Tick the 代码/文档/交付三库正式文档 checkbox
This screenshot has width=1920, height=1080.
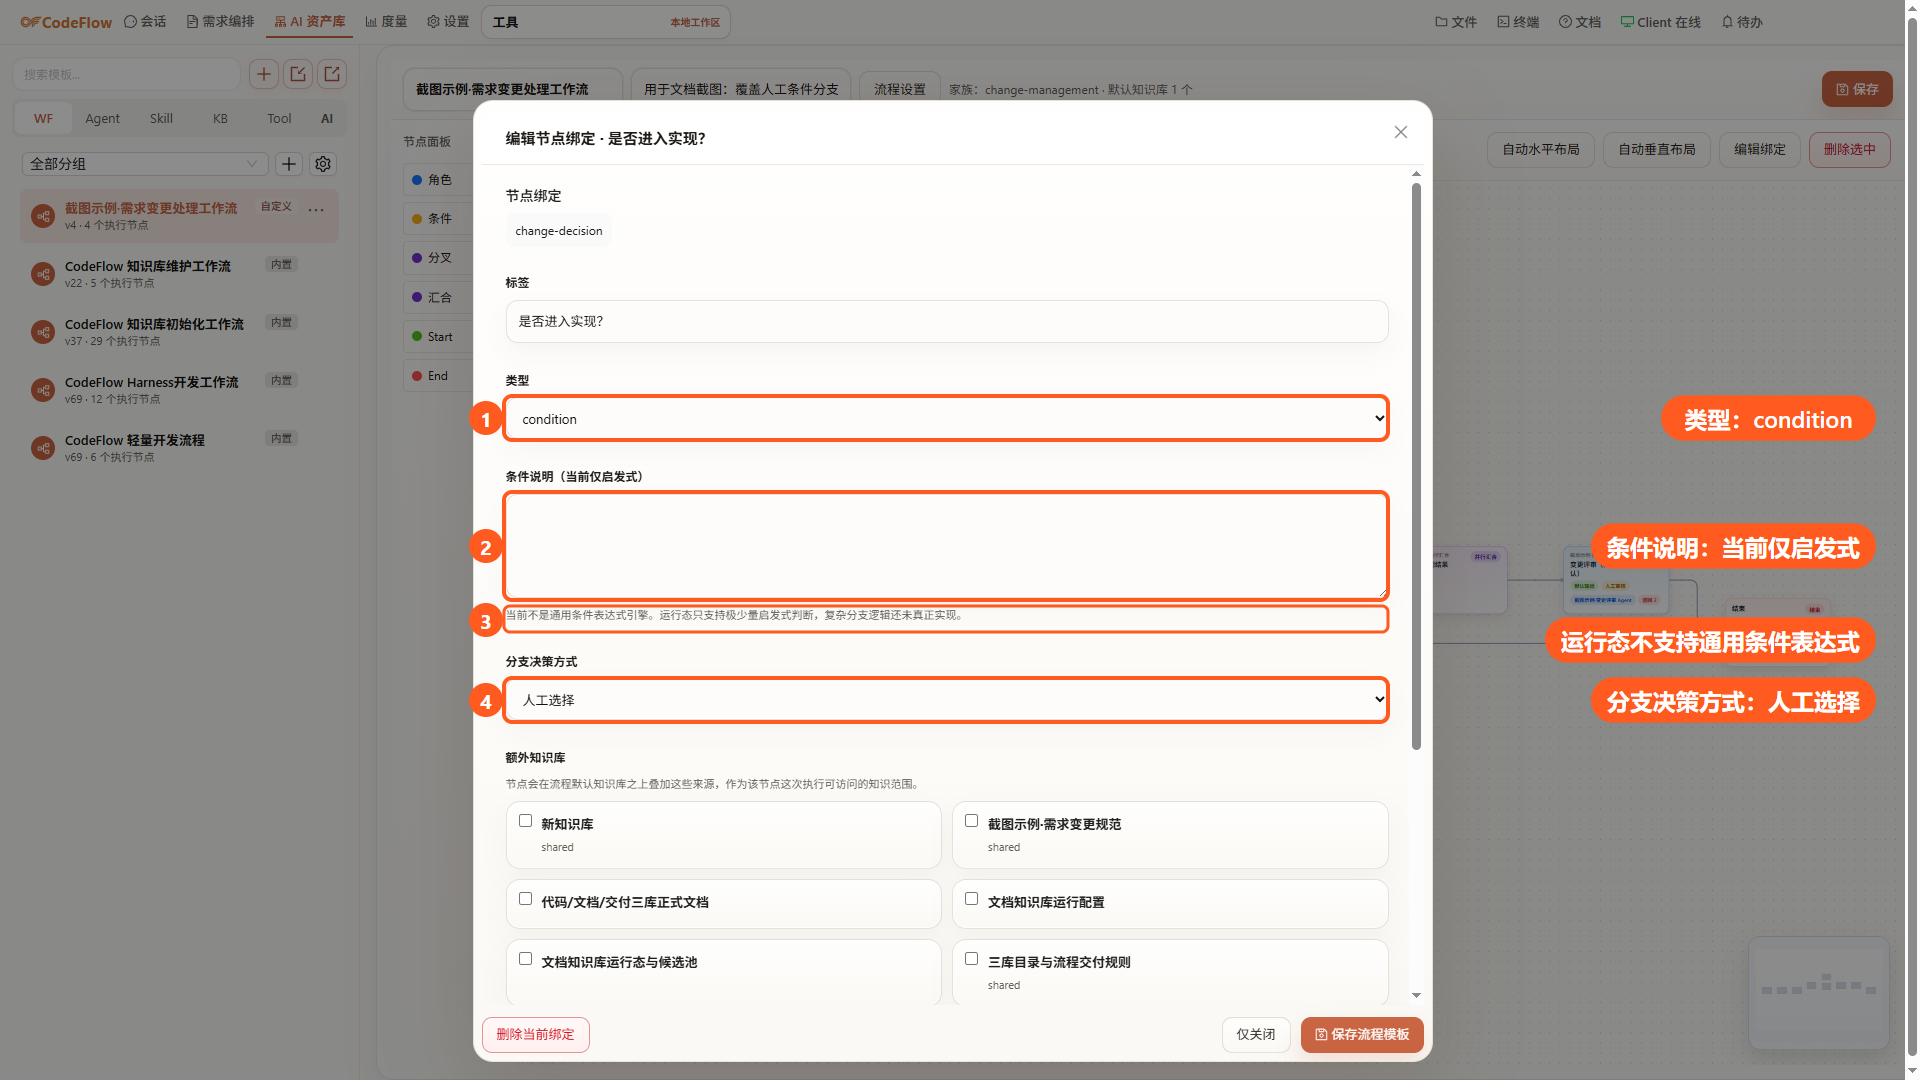point(525,899)
